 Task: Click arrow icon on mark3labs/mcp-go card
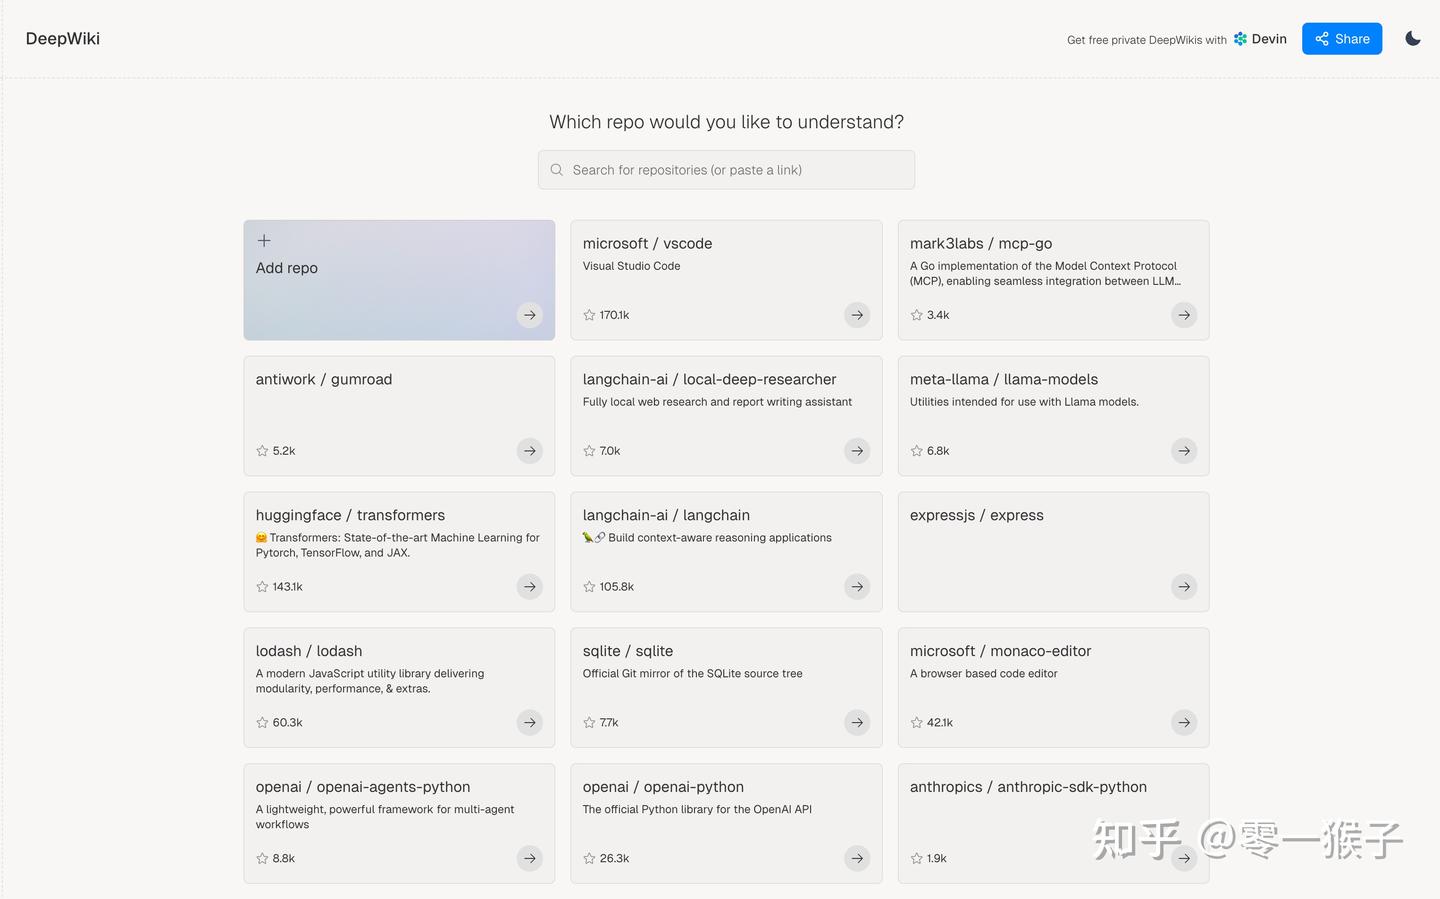1184,315
